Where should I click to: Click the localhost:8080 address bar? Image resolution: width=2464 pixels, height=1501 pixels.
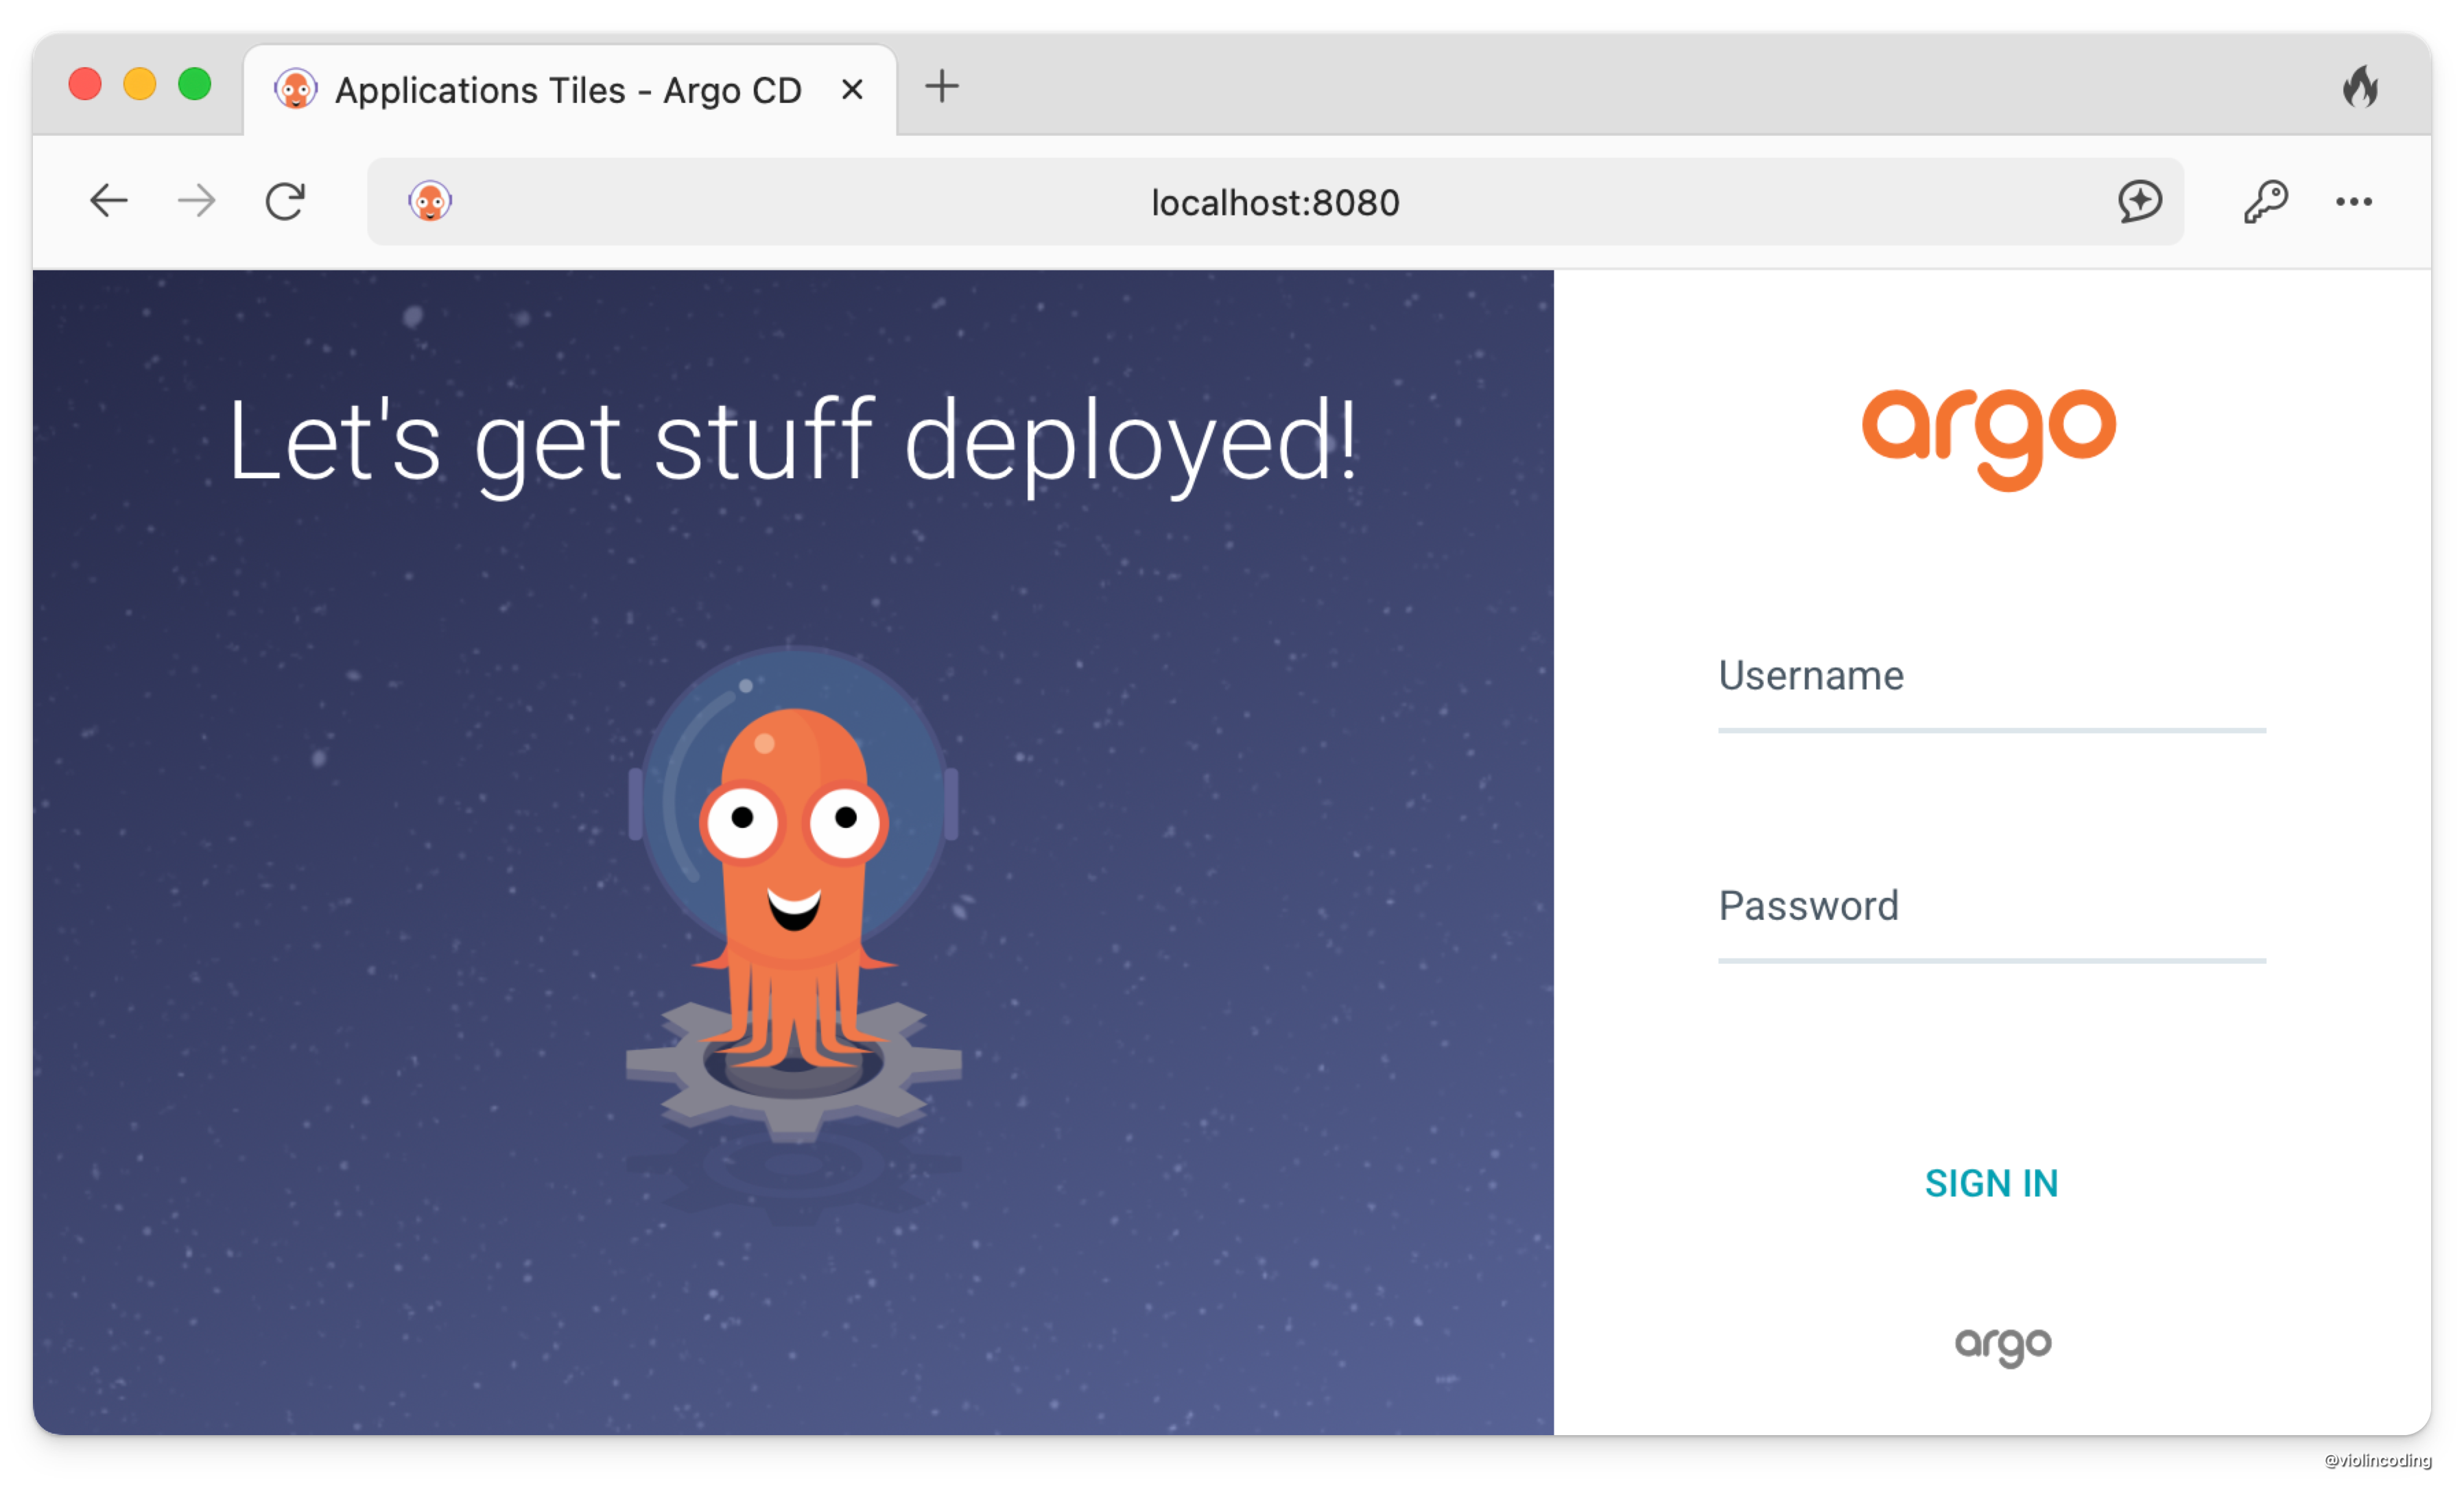(1275, 202)
